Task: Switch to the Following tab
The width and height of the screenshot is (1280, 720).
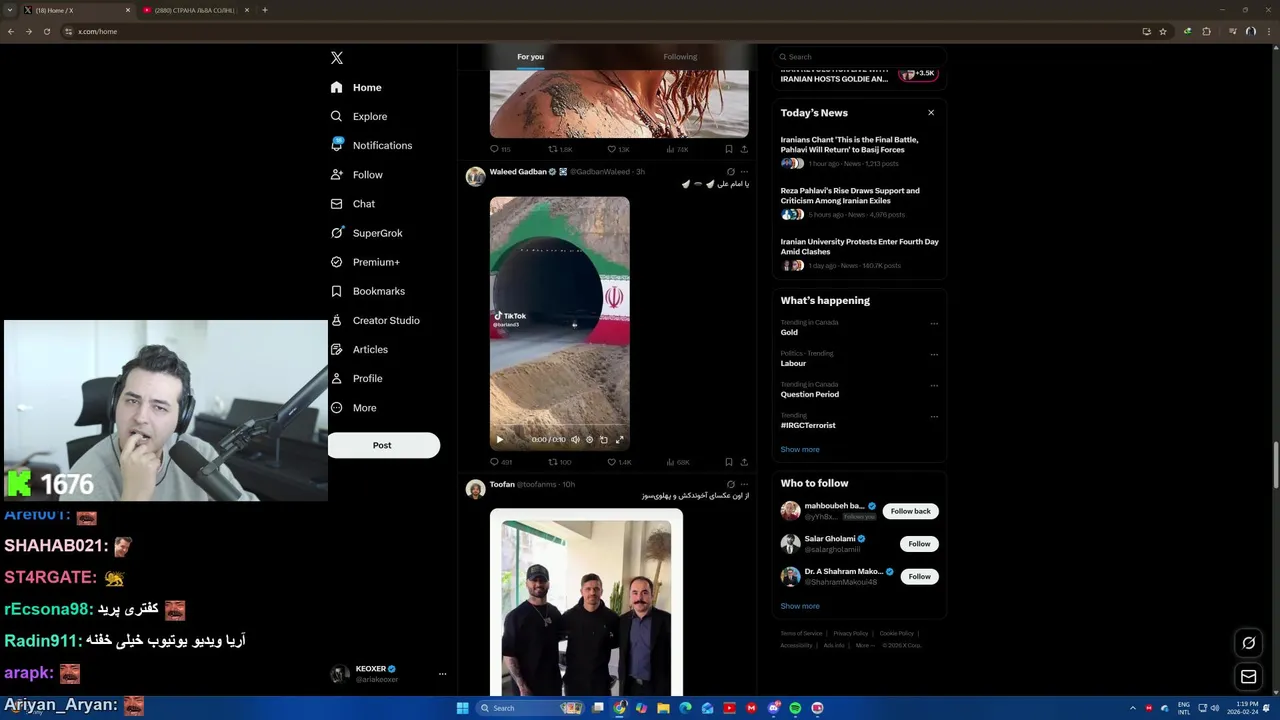Action: click(x=680, y=57)
